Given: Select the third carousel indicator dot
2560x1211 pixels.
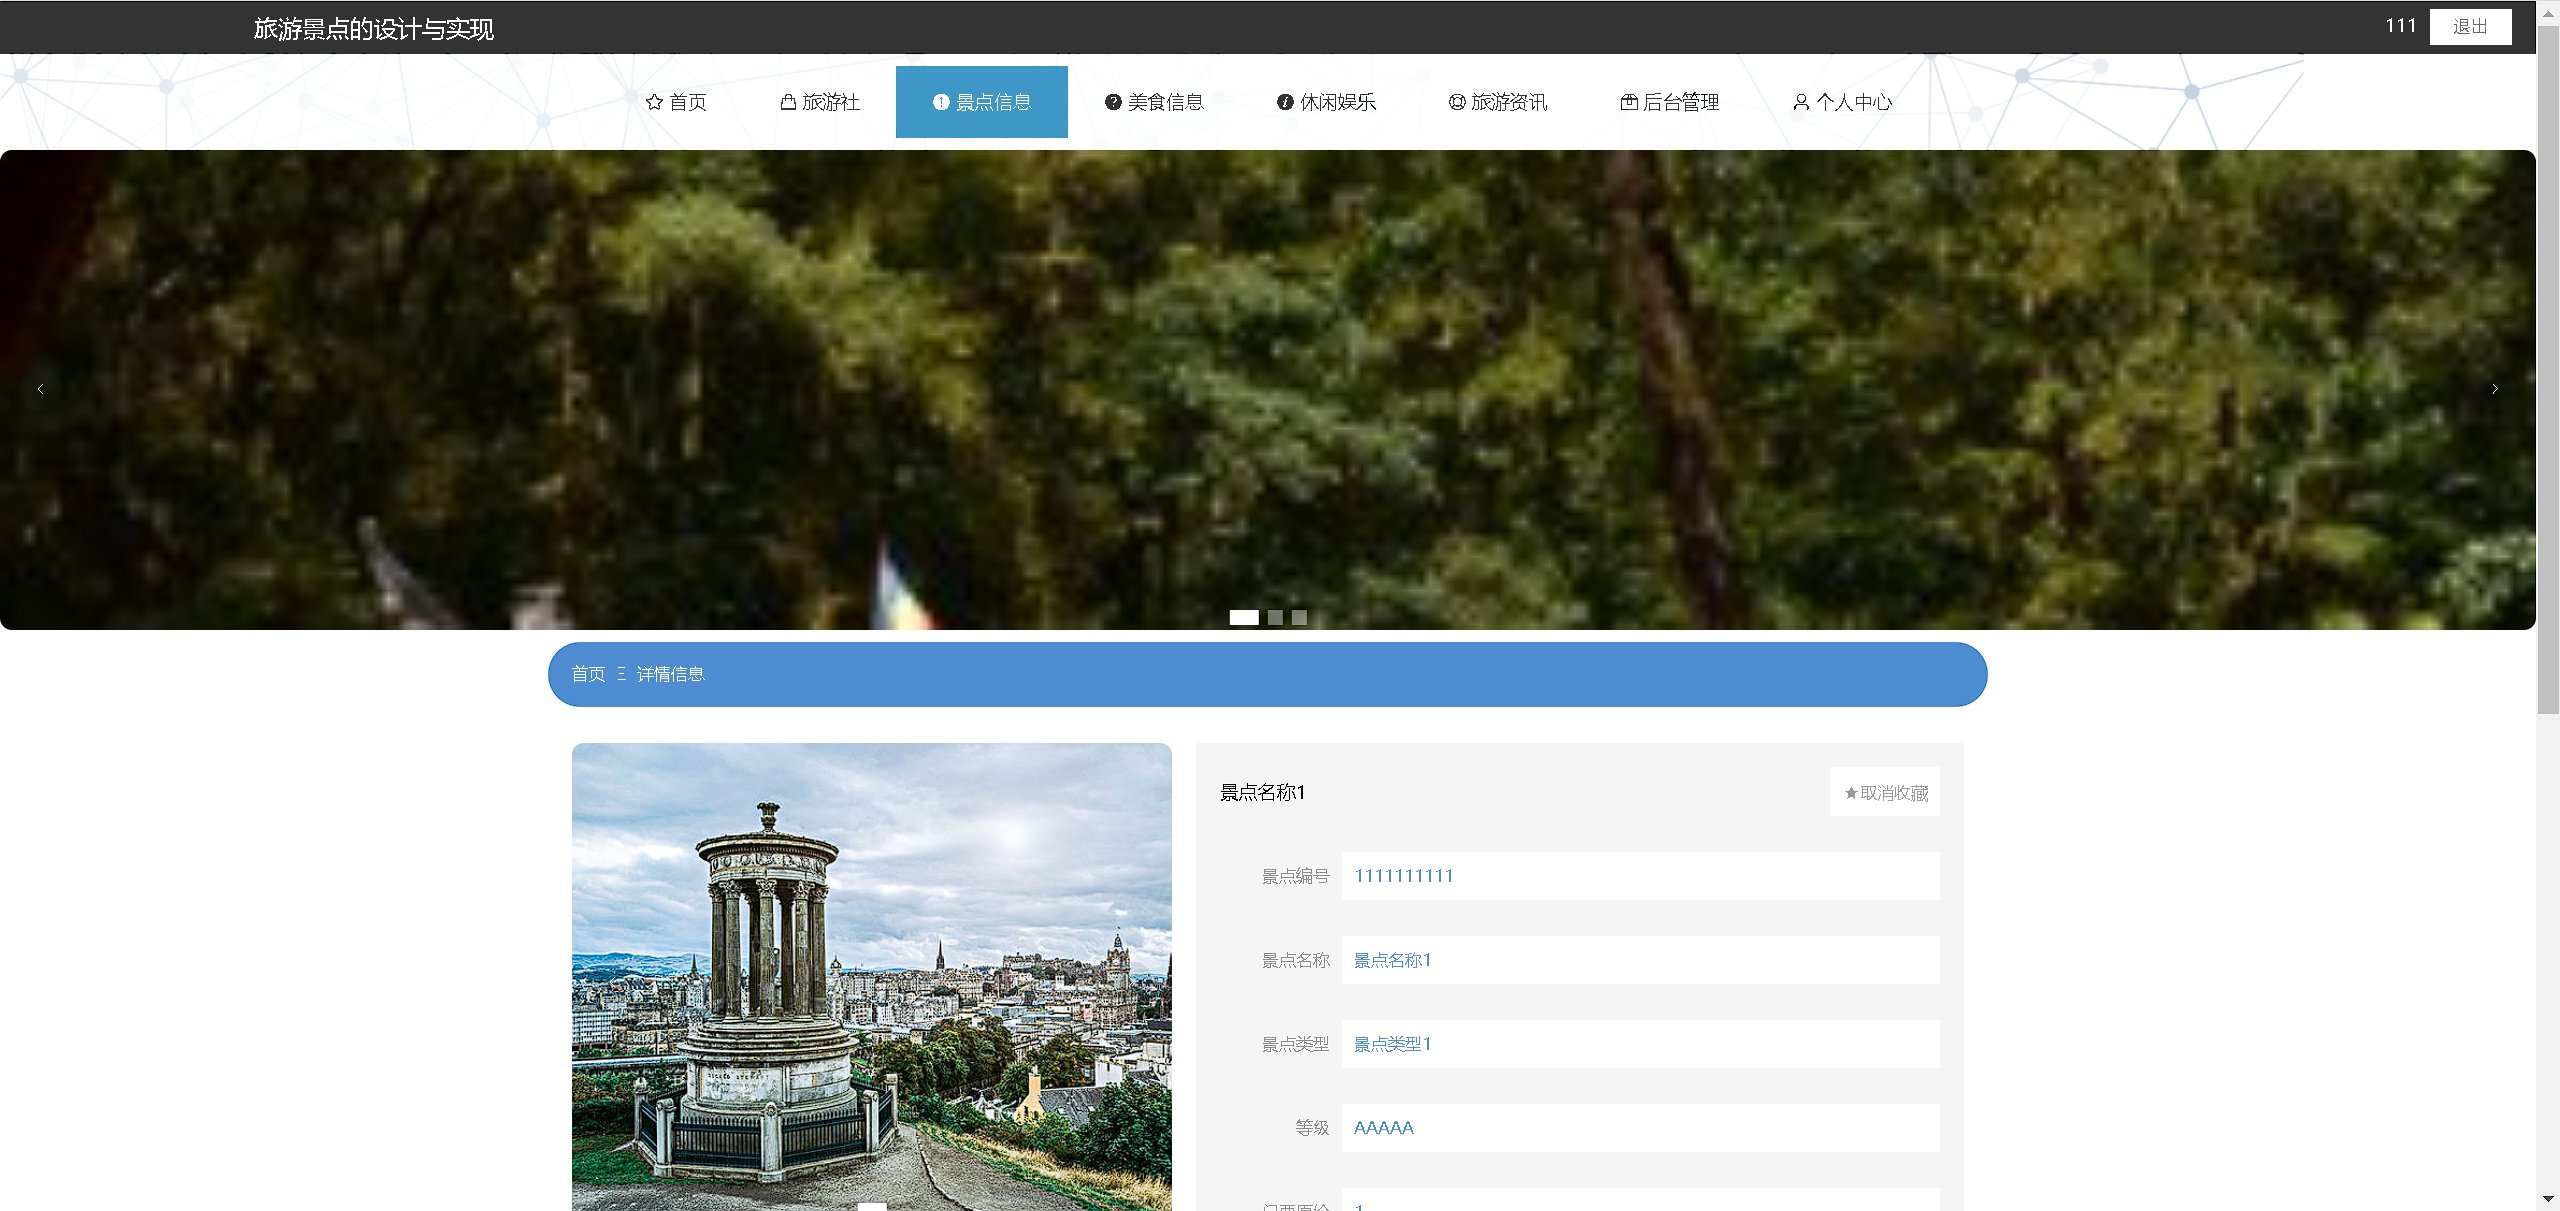Looking at the screenshot, I should [1299, 617].
